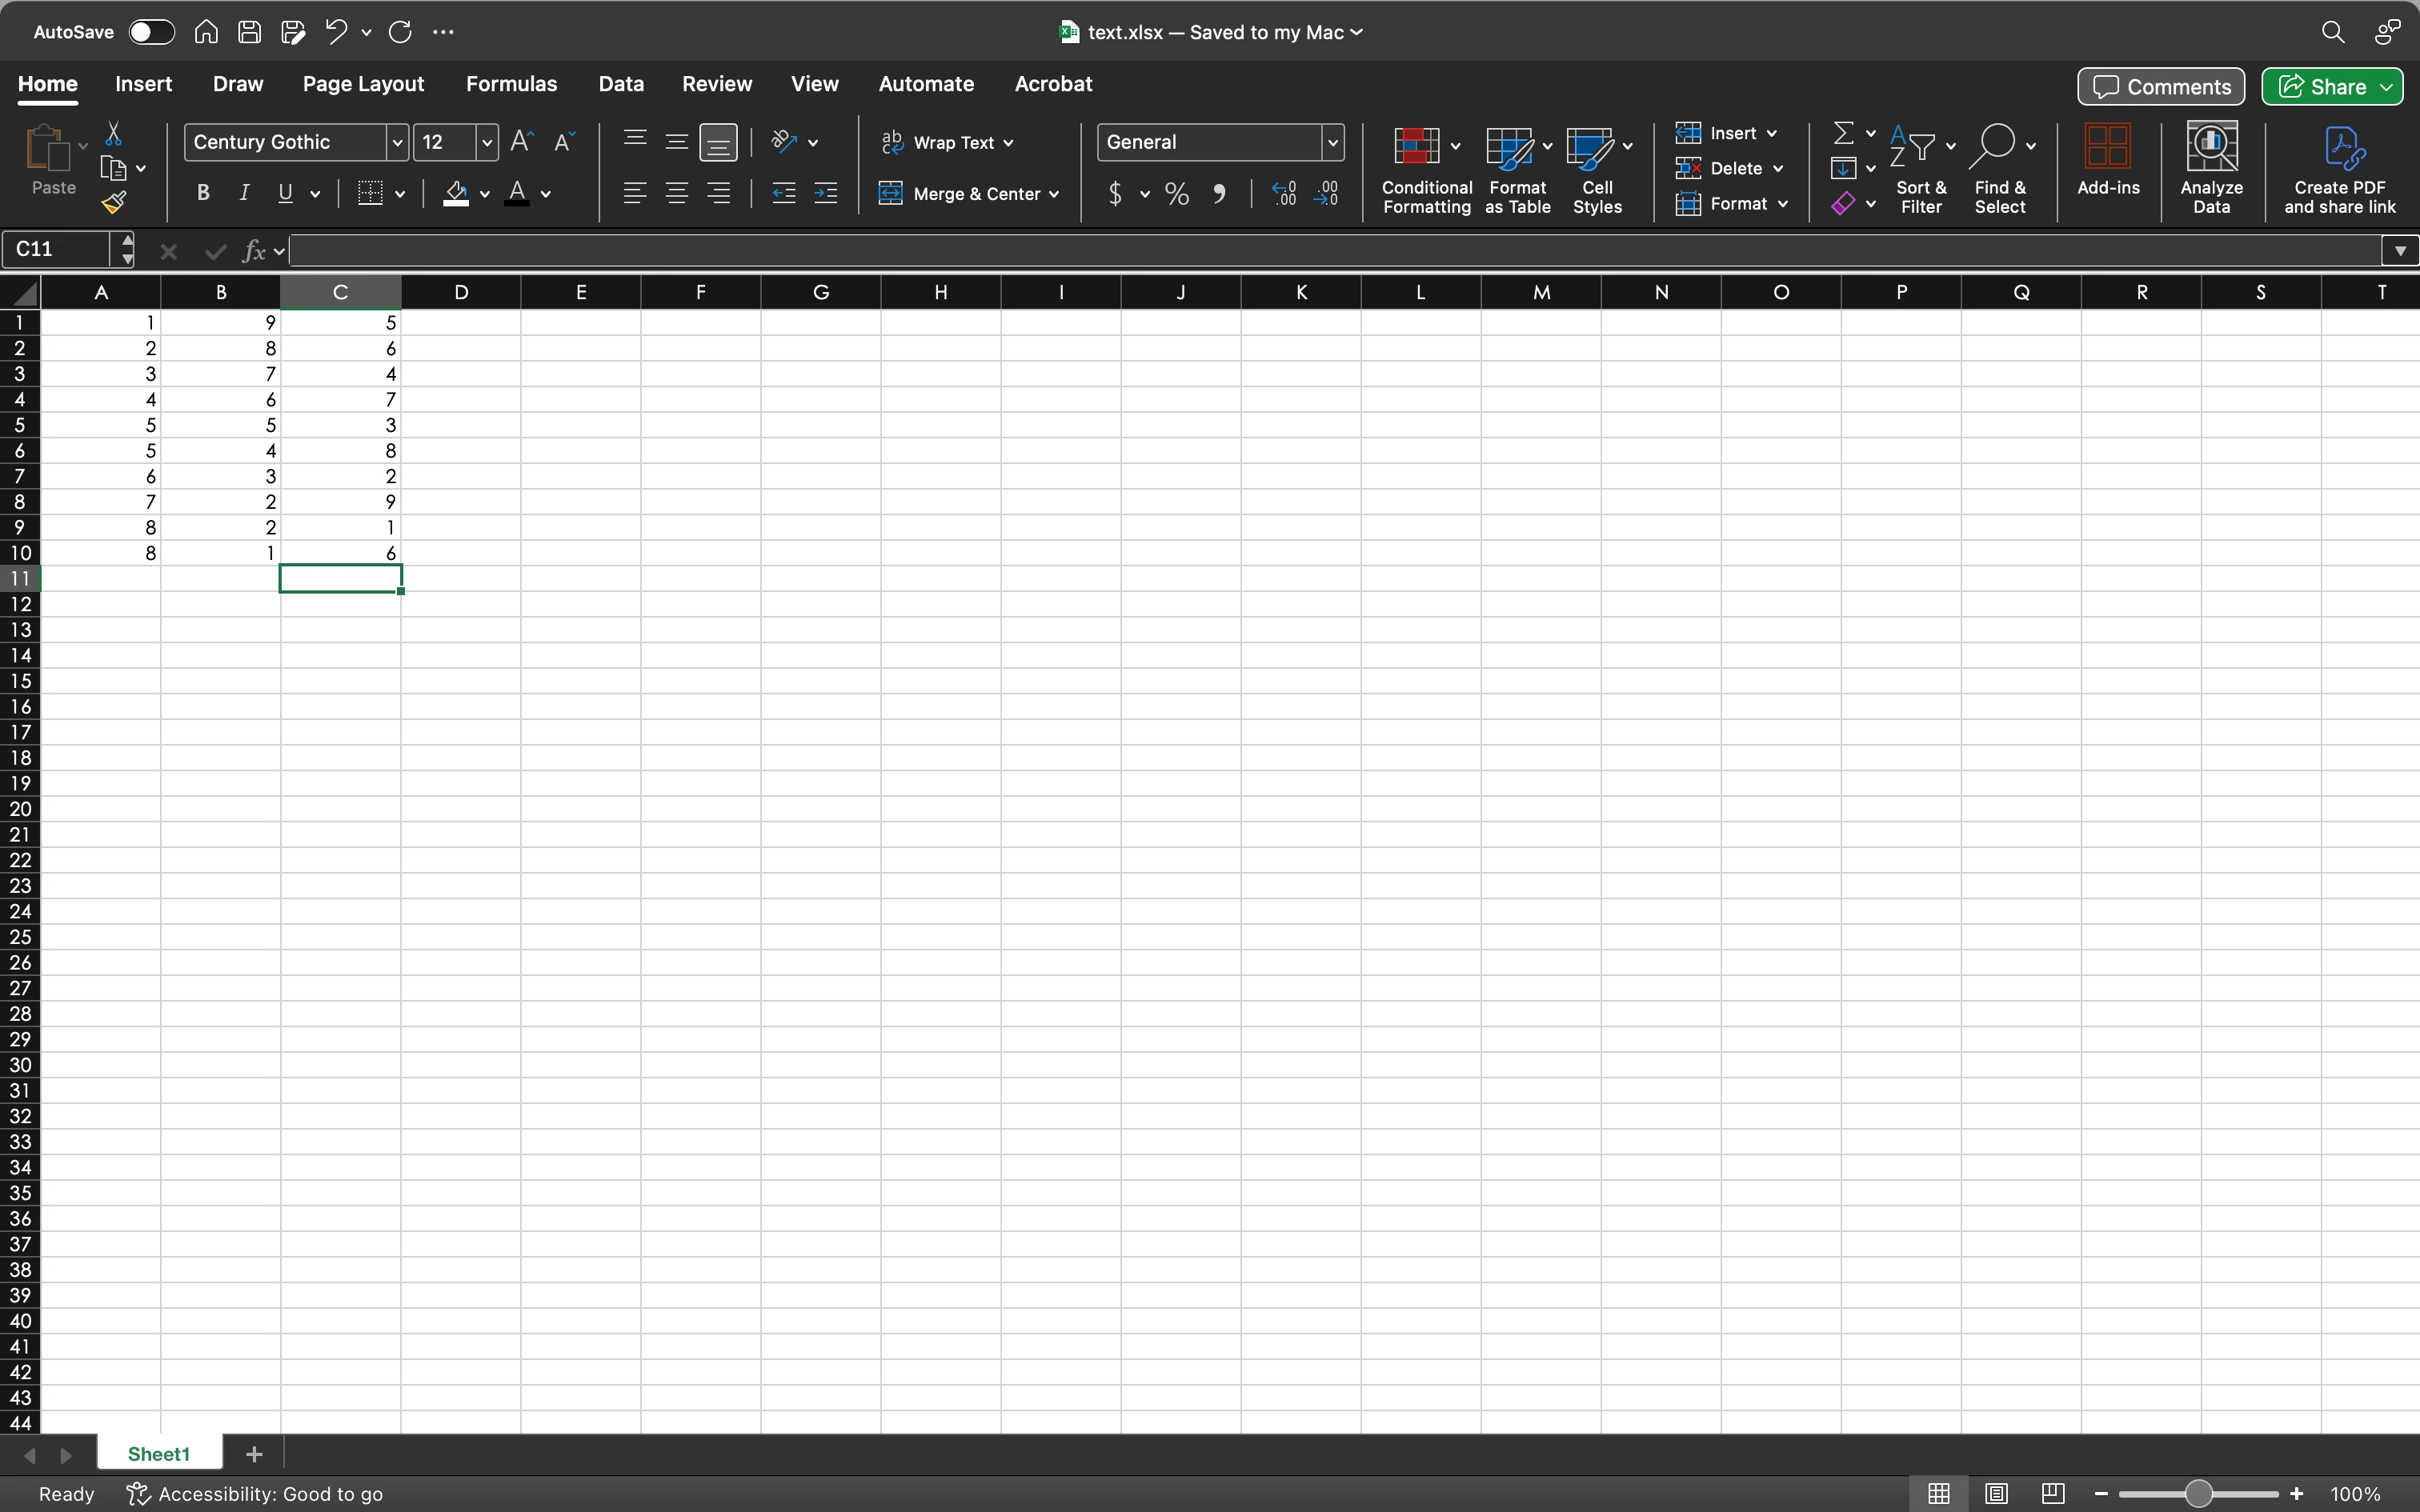The image size is (2420, 1512).
Task: Expand the General number format dropdown
Action: point(1332,142)
